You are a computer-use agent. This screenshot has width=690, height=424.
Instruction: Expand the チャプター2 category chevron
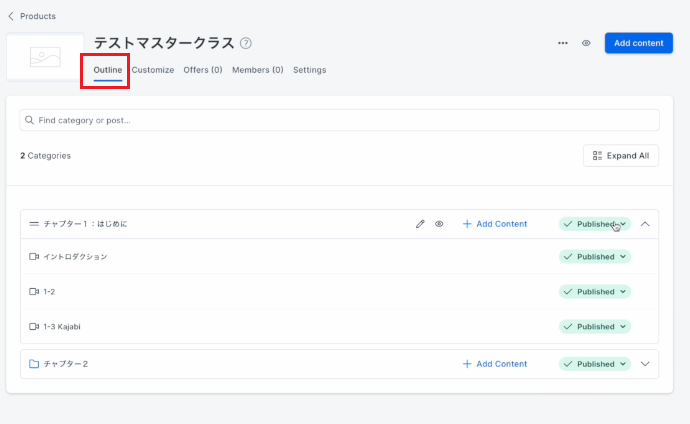(645, 364)
